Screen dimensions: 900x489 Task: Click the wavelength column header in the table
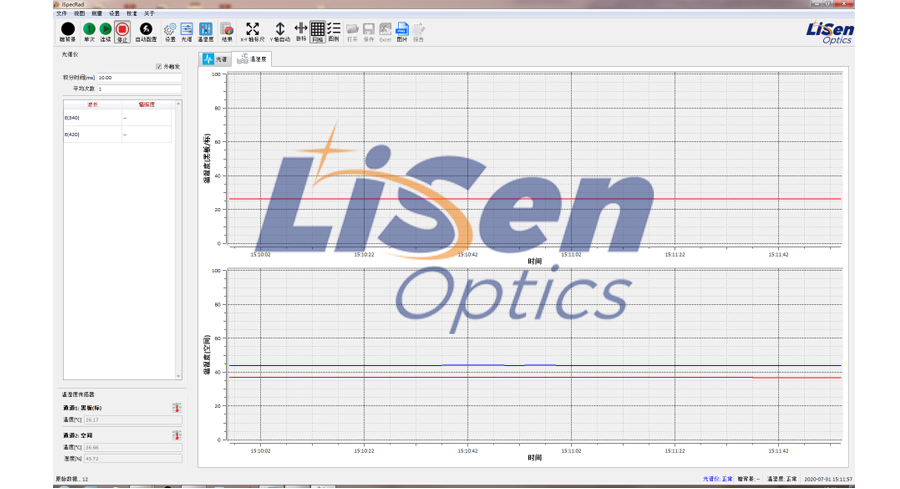pos(92,104)
